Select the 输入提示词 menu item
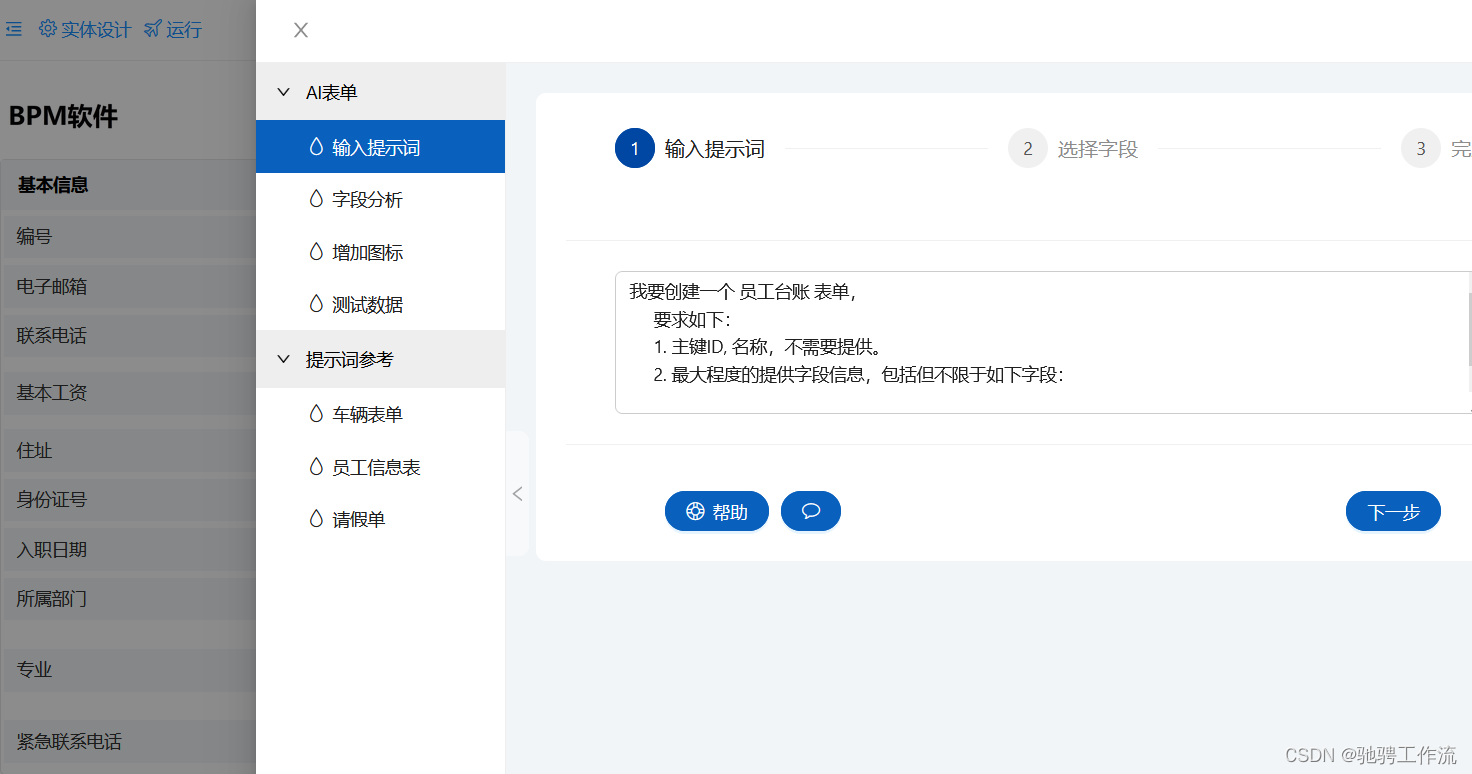This screenshot has height=774, width=1472. pyautogui.click(x=380, y=147)
